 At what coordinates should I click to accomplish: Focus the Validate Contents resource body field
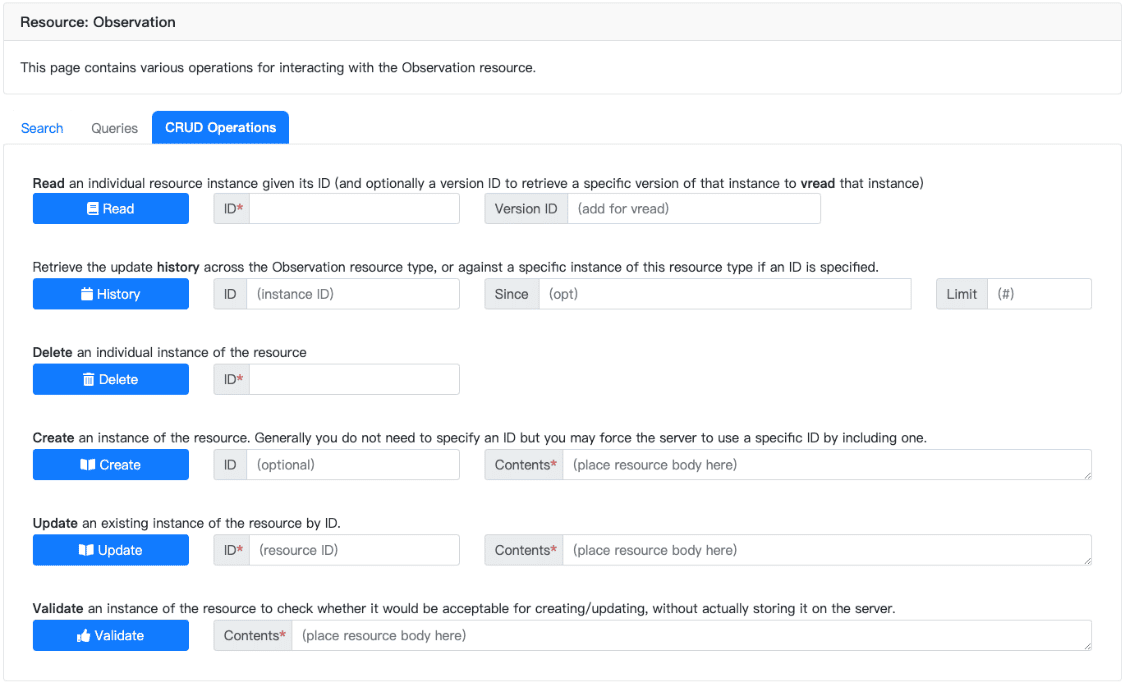[x=692, y=635]
